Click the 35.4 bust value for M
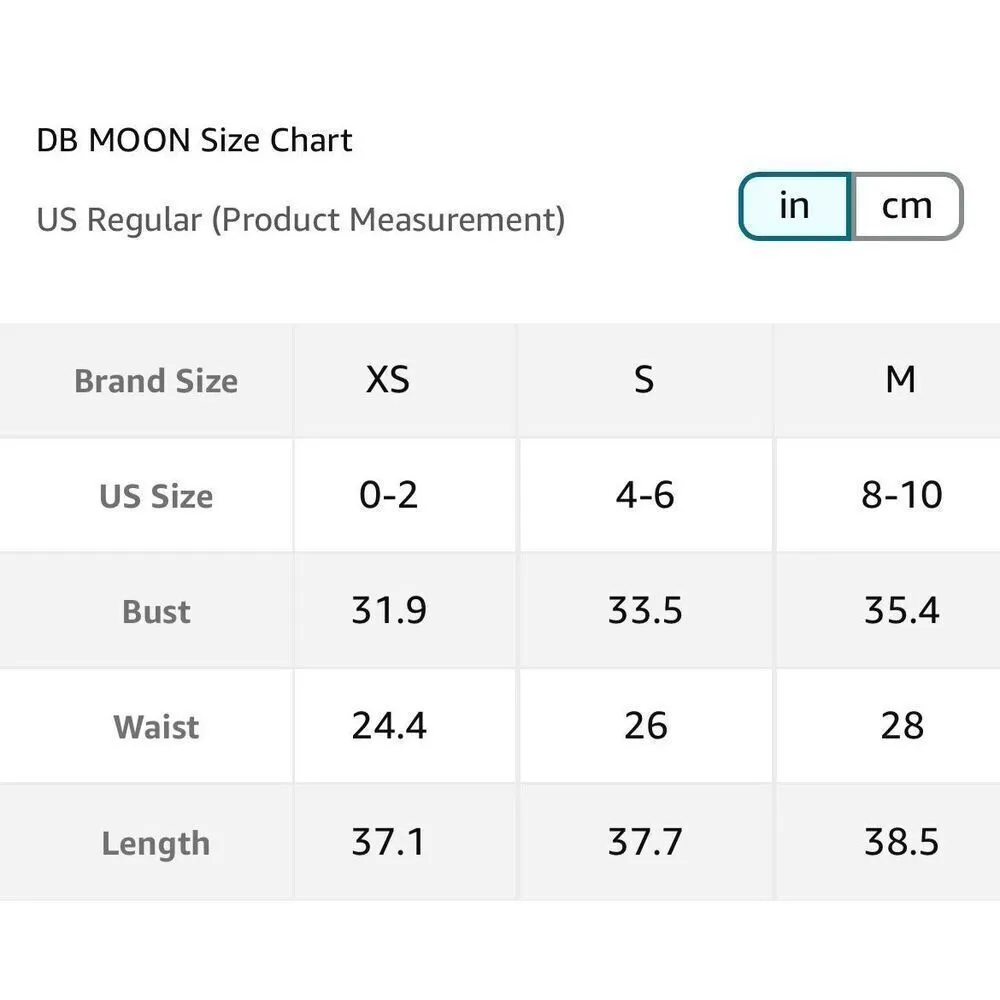The width and height of the screenshot is (1000, 1000). (x=901, y=610)
